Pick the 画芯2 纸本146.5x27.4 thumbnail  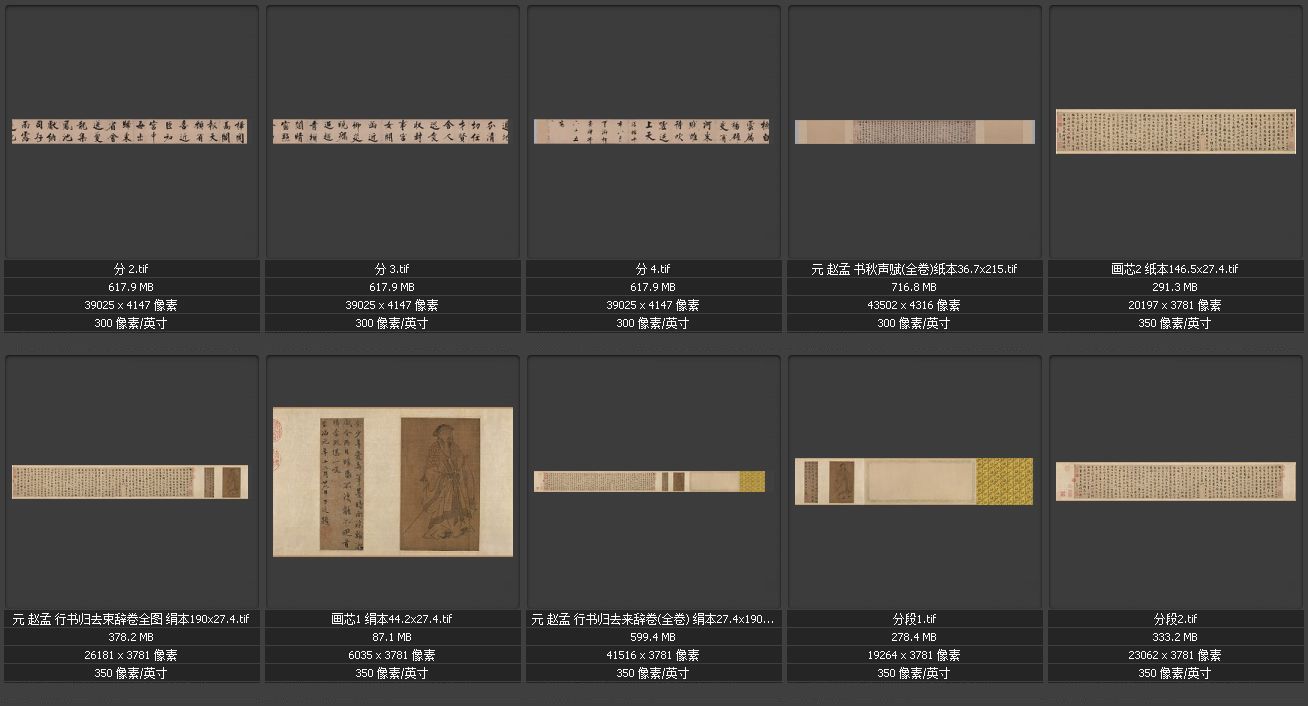1175,132
